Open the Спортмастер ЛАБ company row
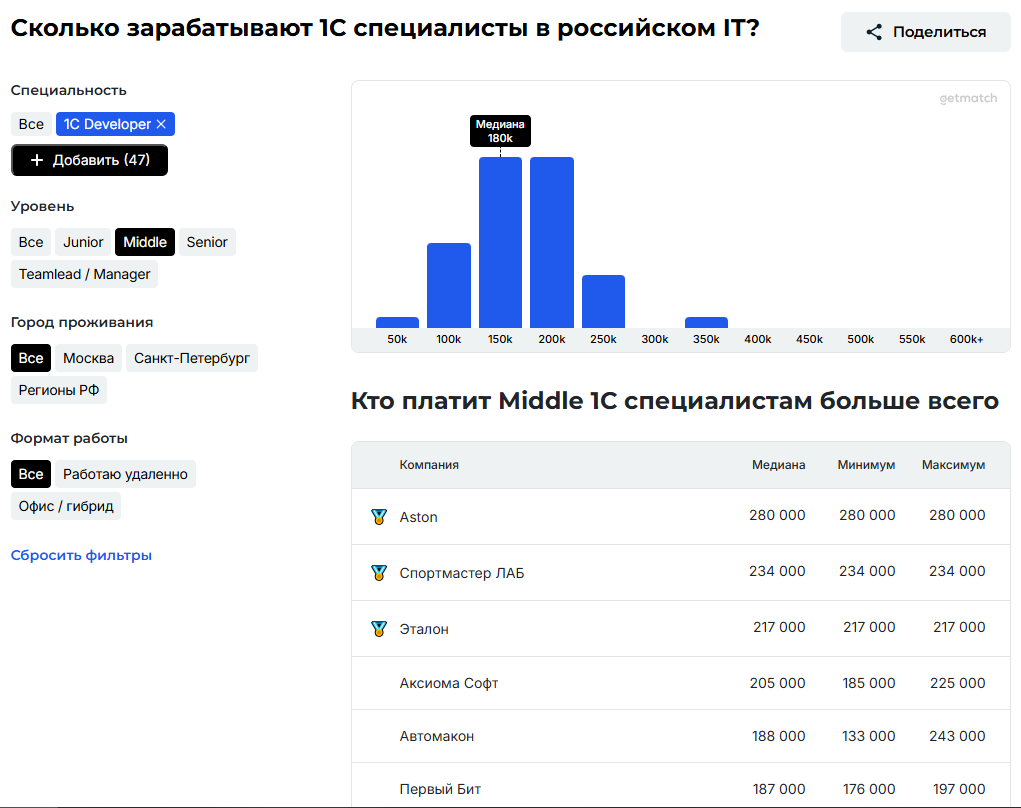The image size is (1021, 808). [681, 572]
